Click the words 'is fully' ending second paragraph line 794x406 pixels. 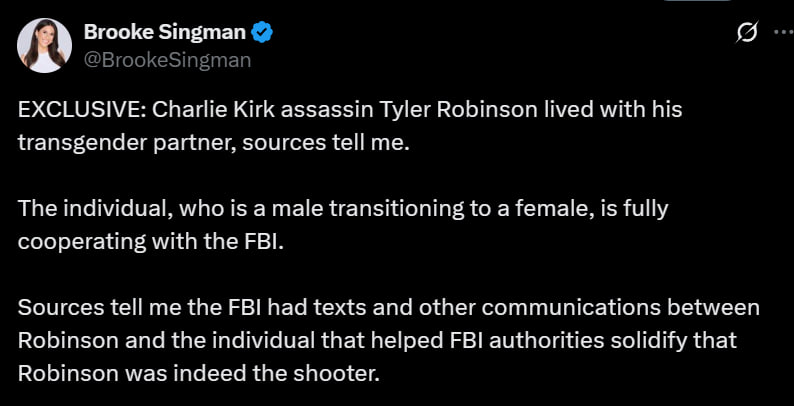634,209
